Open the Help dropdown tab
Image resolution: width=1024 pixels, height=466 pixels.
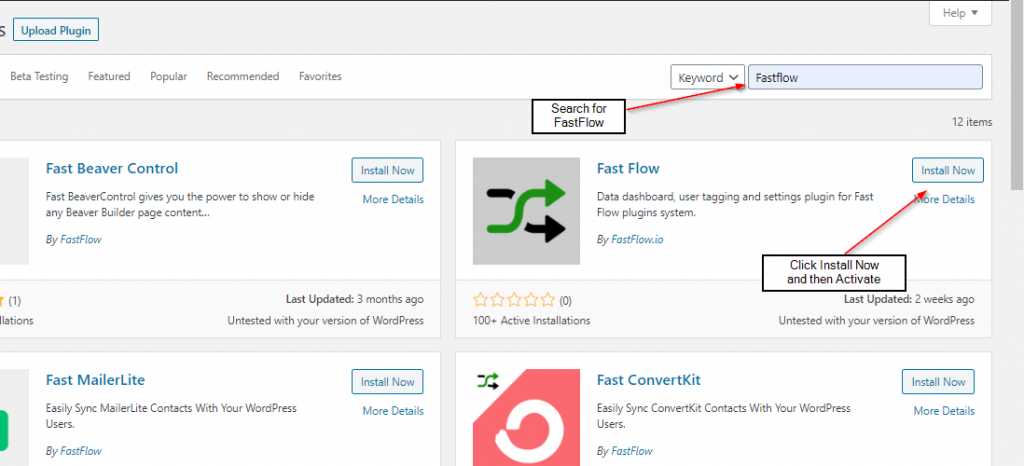[x=960, y=13]
